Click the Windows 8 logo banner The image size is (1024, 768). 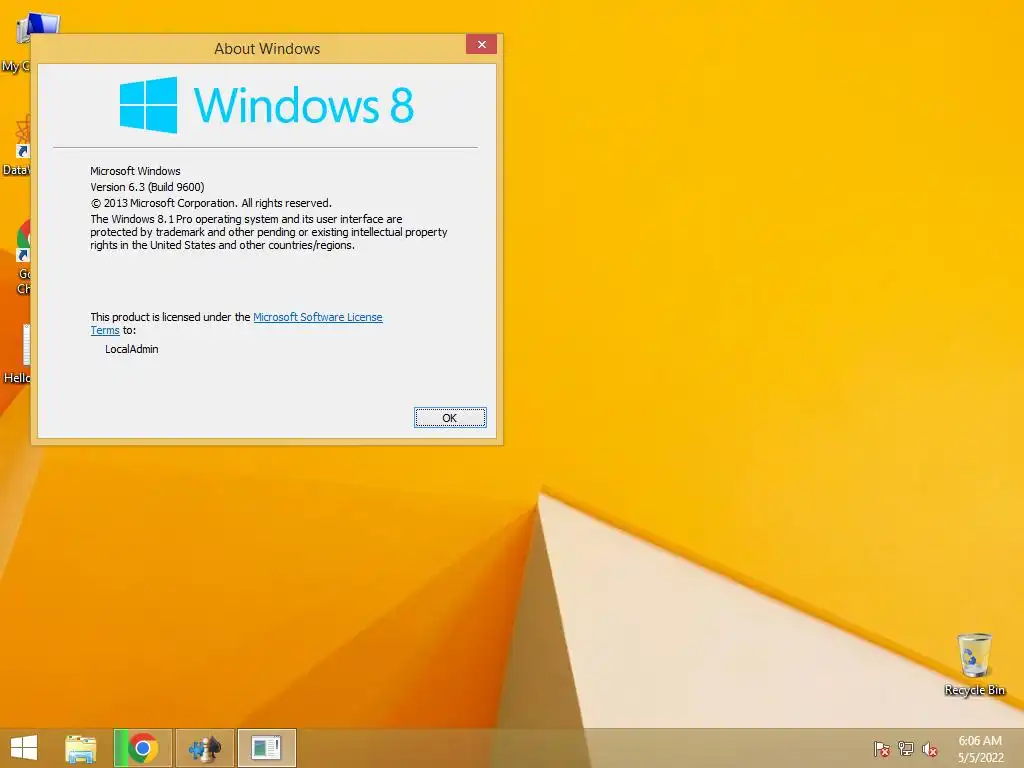pyautogui.click(x=266, y=105)
